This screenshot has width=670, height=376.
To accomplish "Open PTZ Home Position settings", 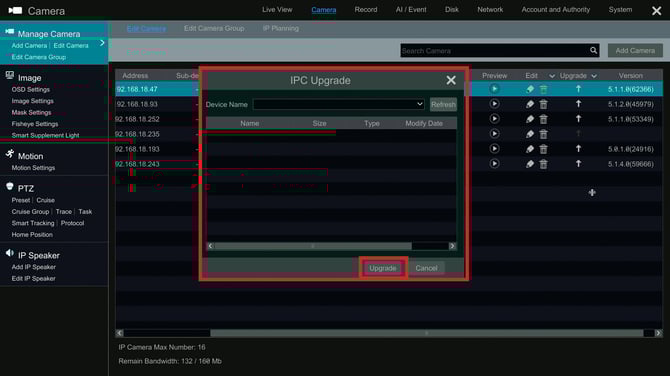I will pos(32,235).
